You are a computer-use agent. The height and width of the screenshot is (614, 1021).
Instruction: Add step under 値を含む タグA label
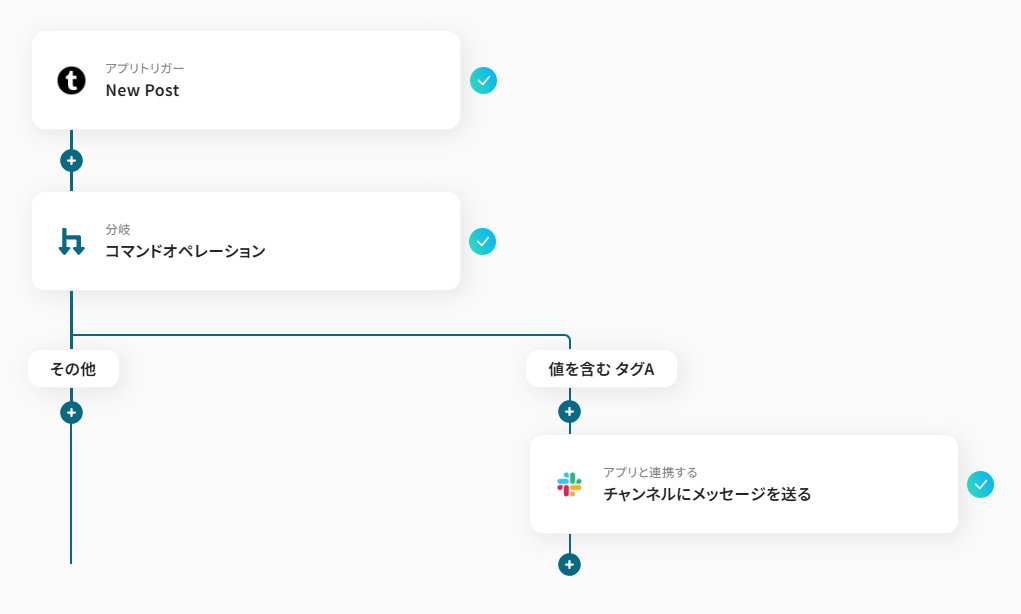(x=569, y=411)
